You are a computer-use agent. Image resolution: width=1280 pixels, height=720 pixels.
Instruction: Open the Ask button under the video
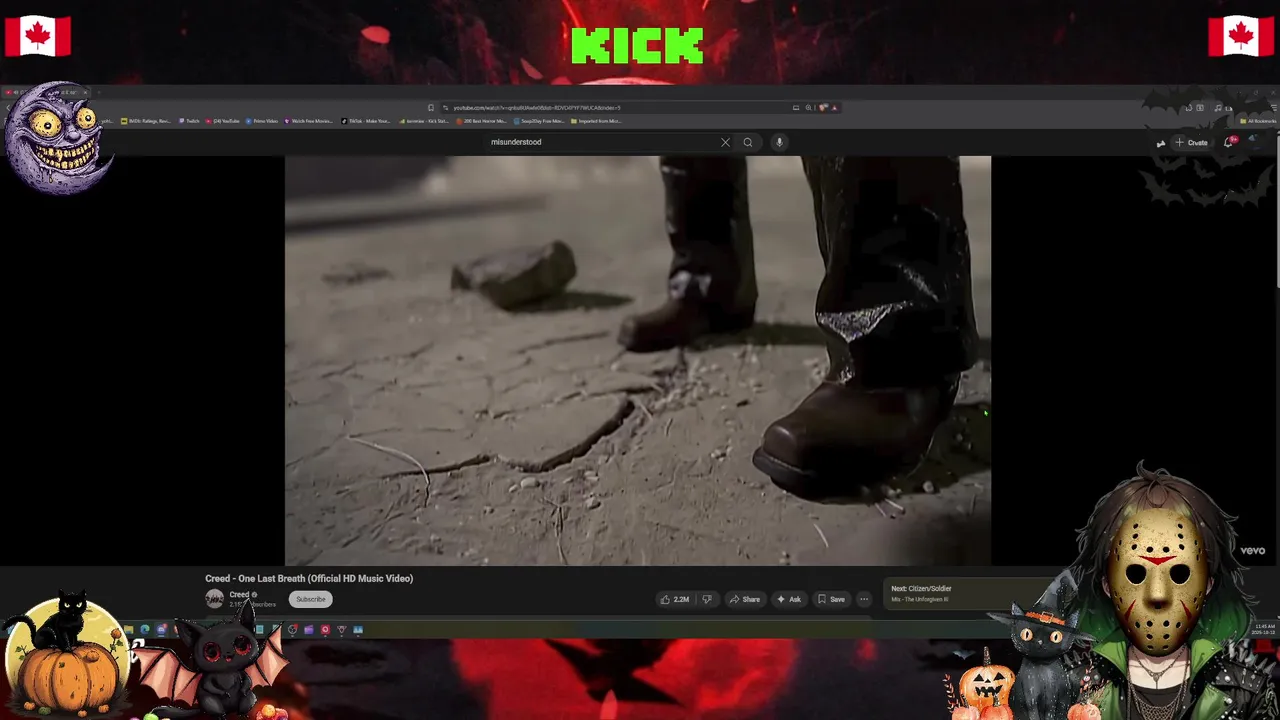(x=789, y=599)
